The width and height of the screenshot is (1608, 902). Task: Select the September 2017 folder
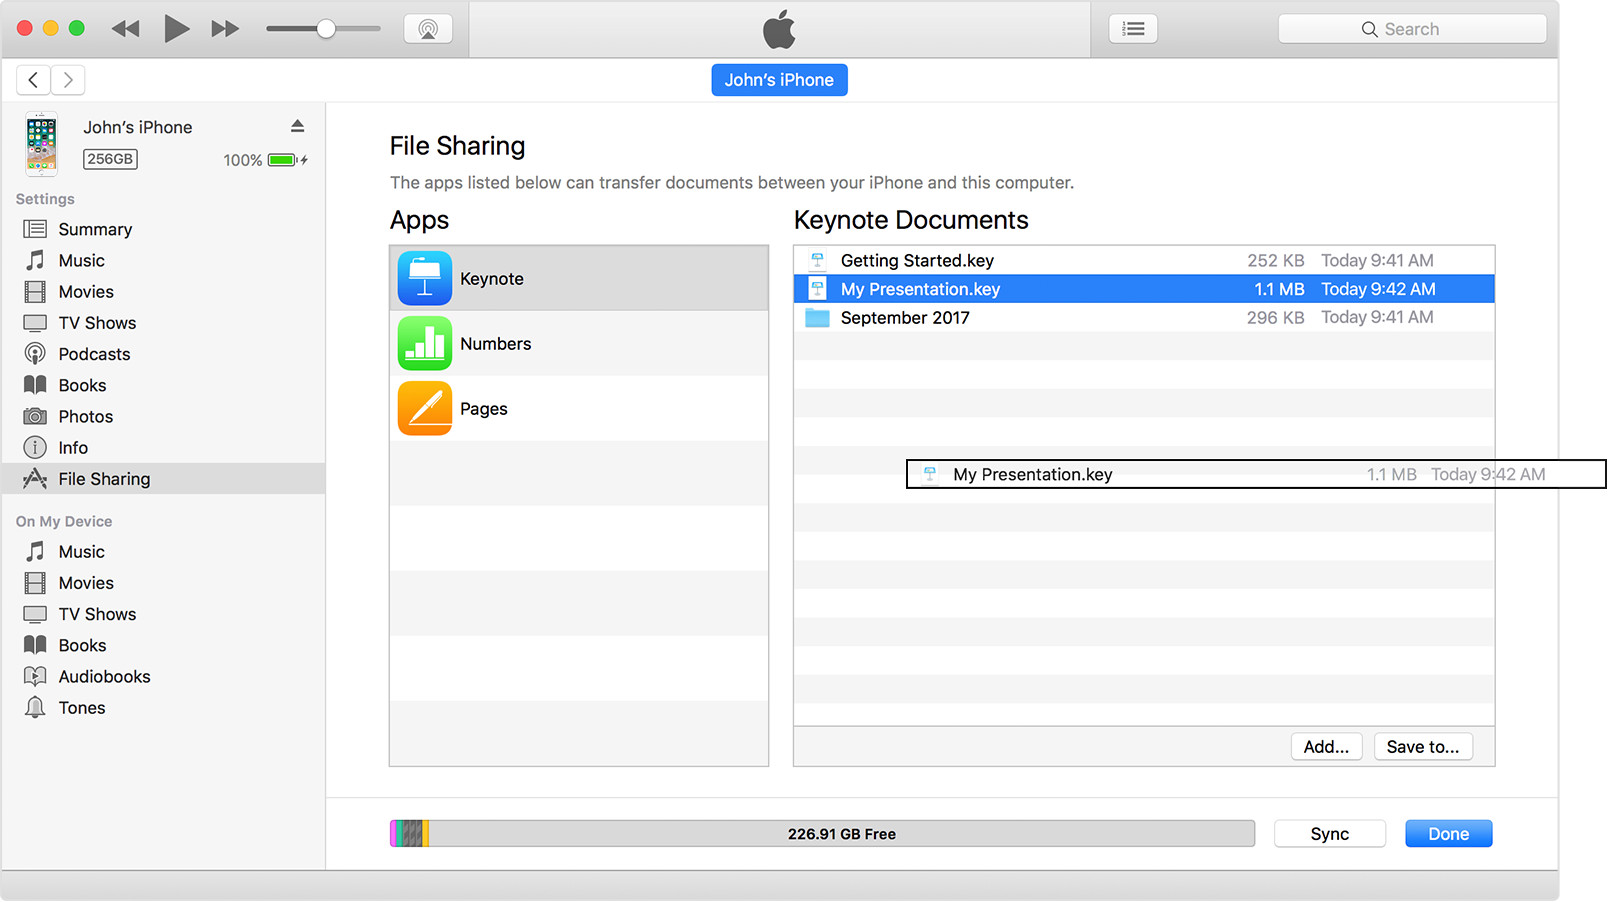(x=1144, y=317)
